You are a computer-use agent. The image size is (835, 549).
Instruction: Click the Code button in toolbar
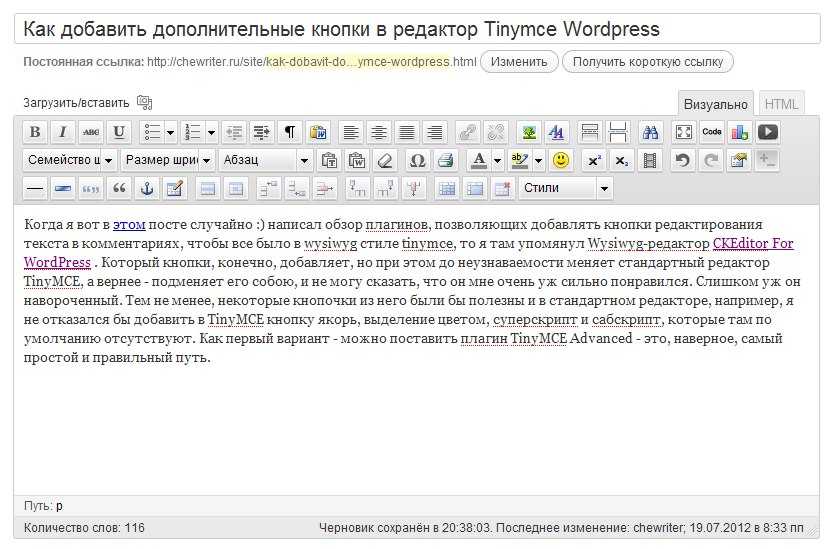[x=712, y=132]
